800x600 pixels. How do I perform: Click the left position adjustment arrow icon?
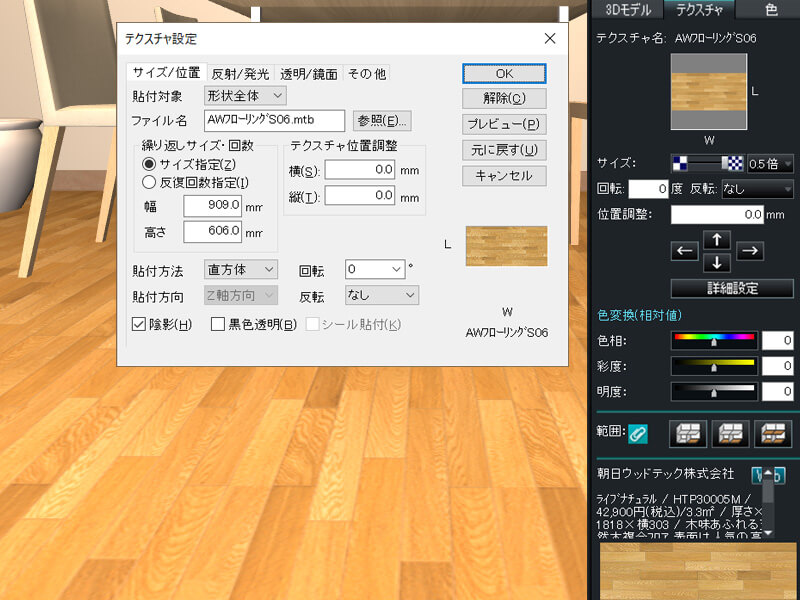pyautogui.click(x=686, y=252)
